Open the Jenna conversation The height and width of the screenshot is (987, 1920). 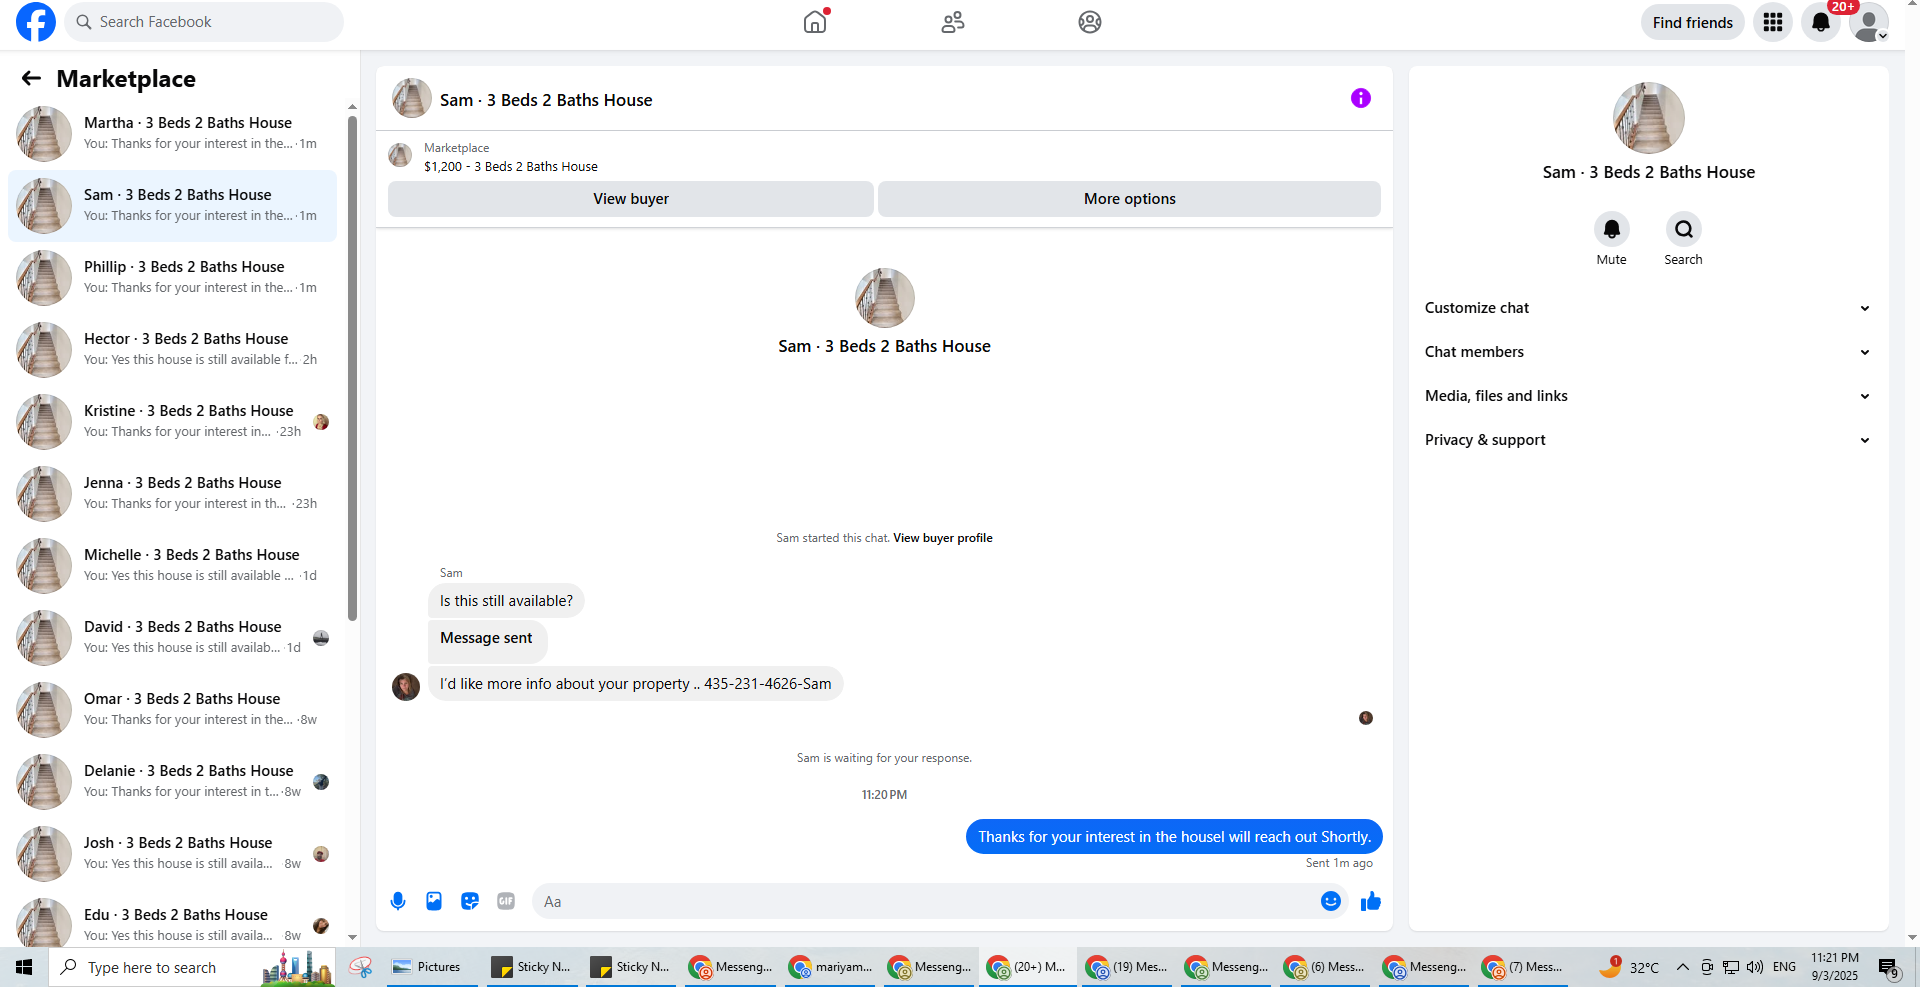point(173,494)
